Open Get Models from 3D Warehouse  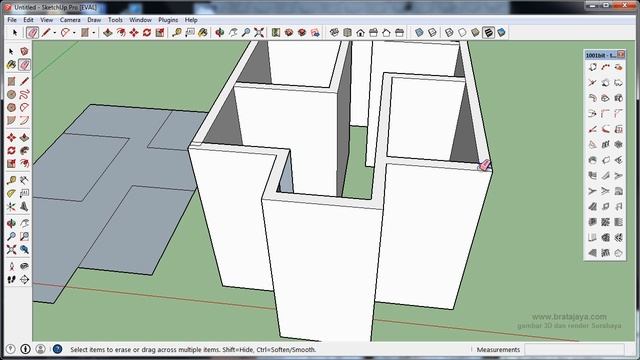(289, 33)
